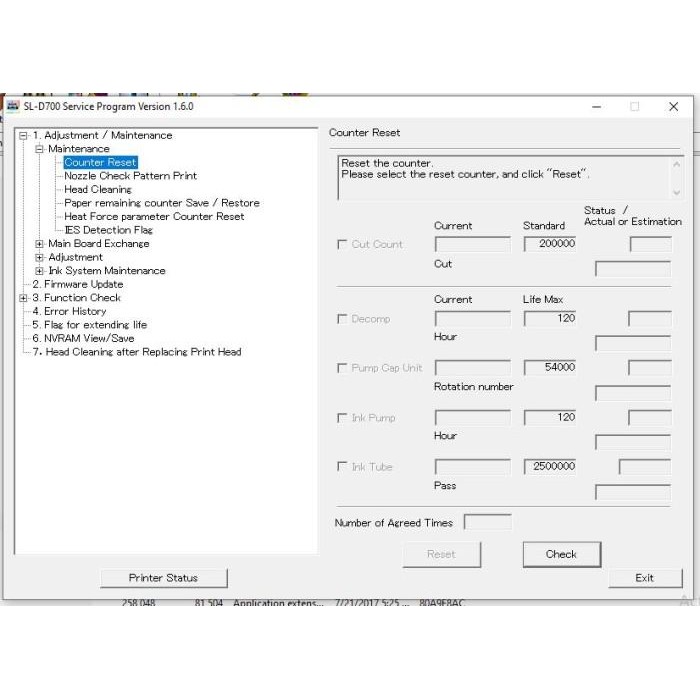Expand Ink System Maintenance node

pyautogui.click(x=39, y=271)
